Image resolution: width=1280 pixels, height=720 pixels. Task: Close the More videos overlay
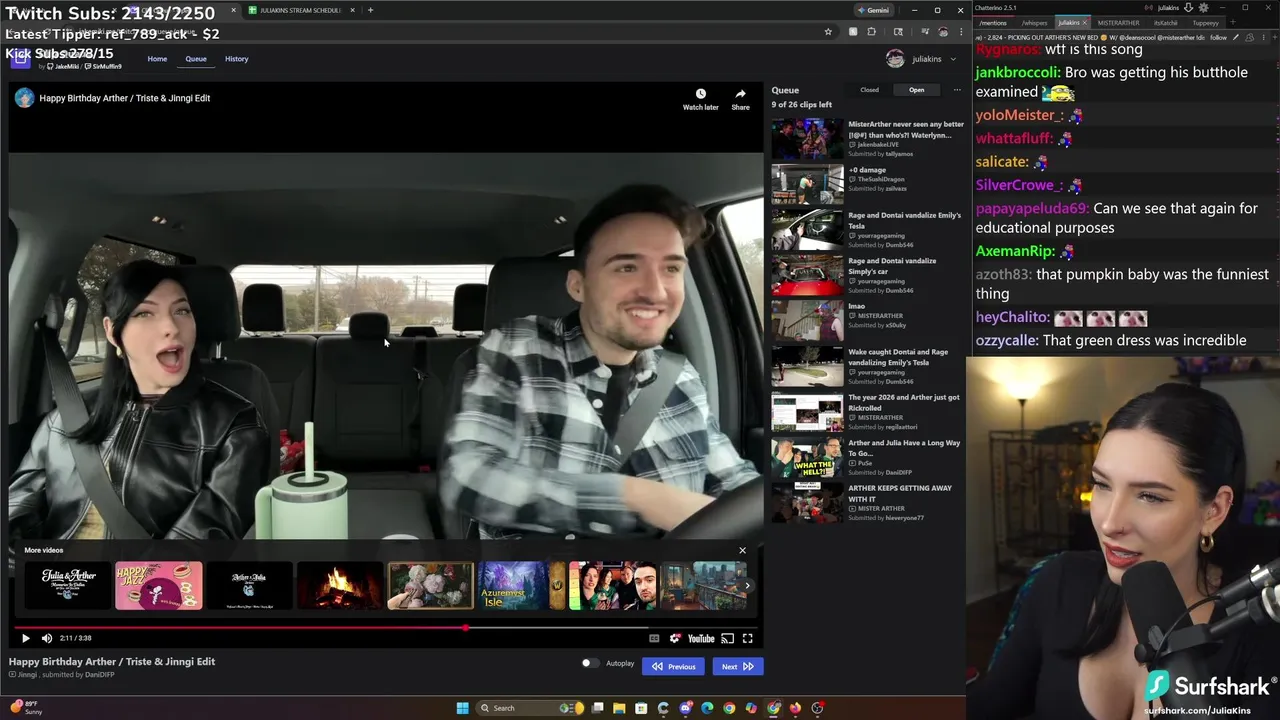coord(742,550)
